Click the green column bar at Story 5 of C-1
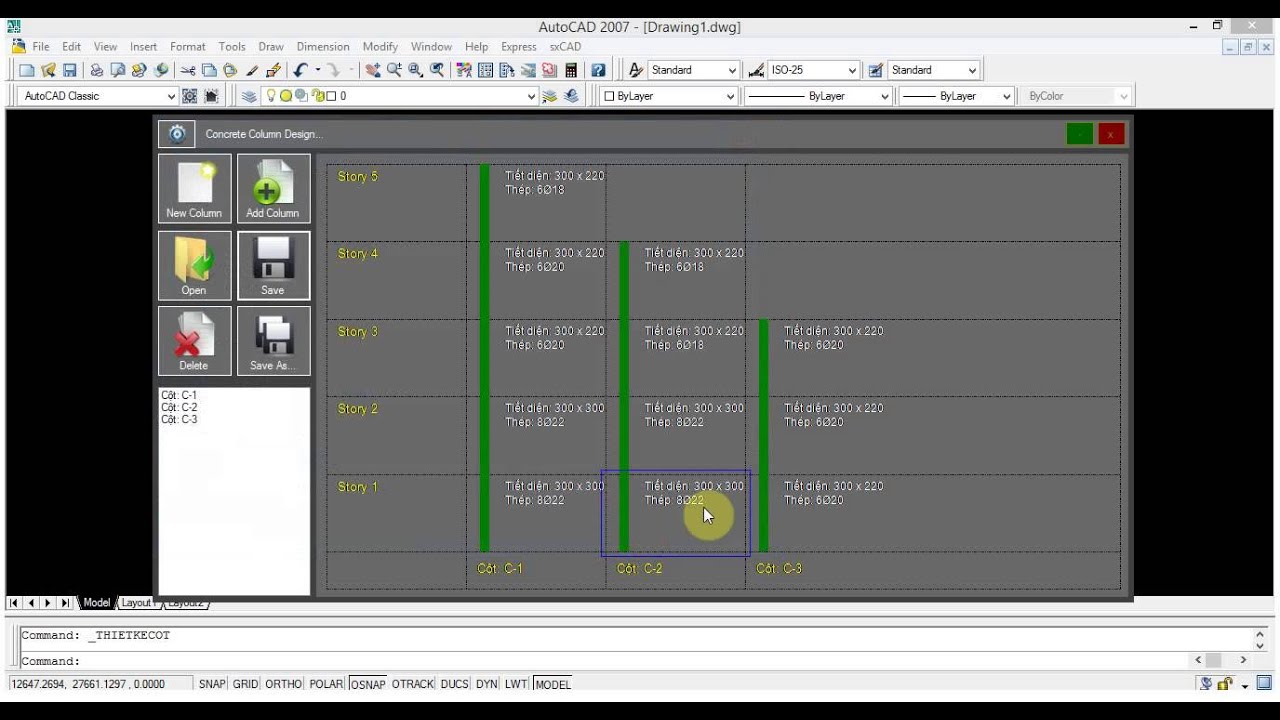 [485, 203]
